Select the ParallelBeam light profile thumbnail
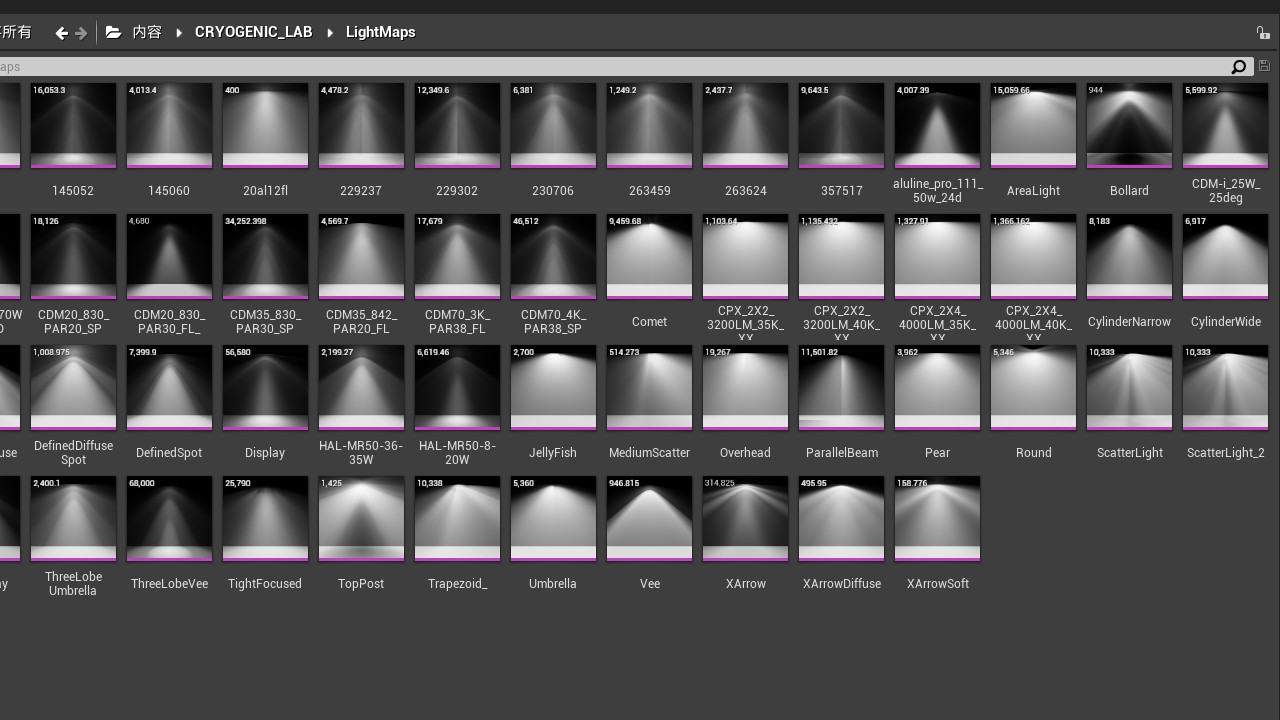 [x=841, y=388]
